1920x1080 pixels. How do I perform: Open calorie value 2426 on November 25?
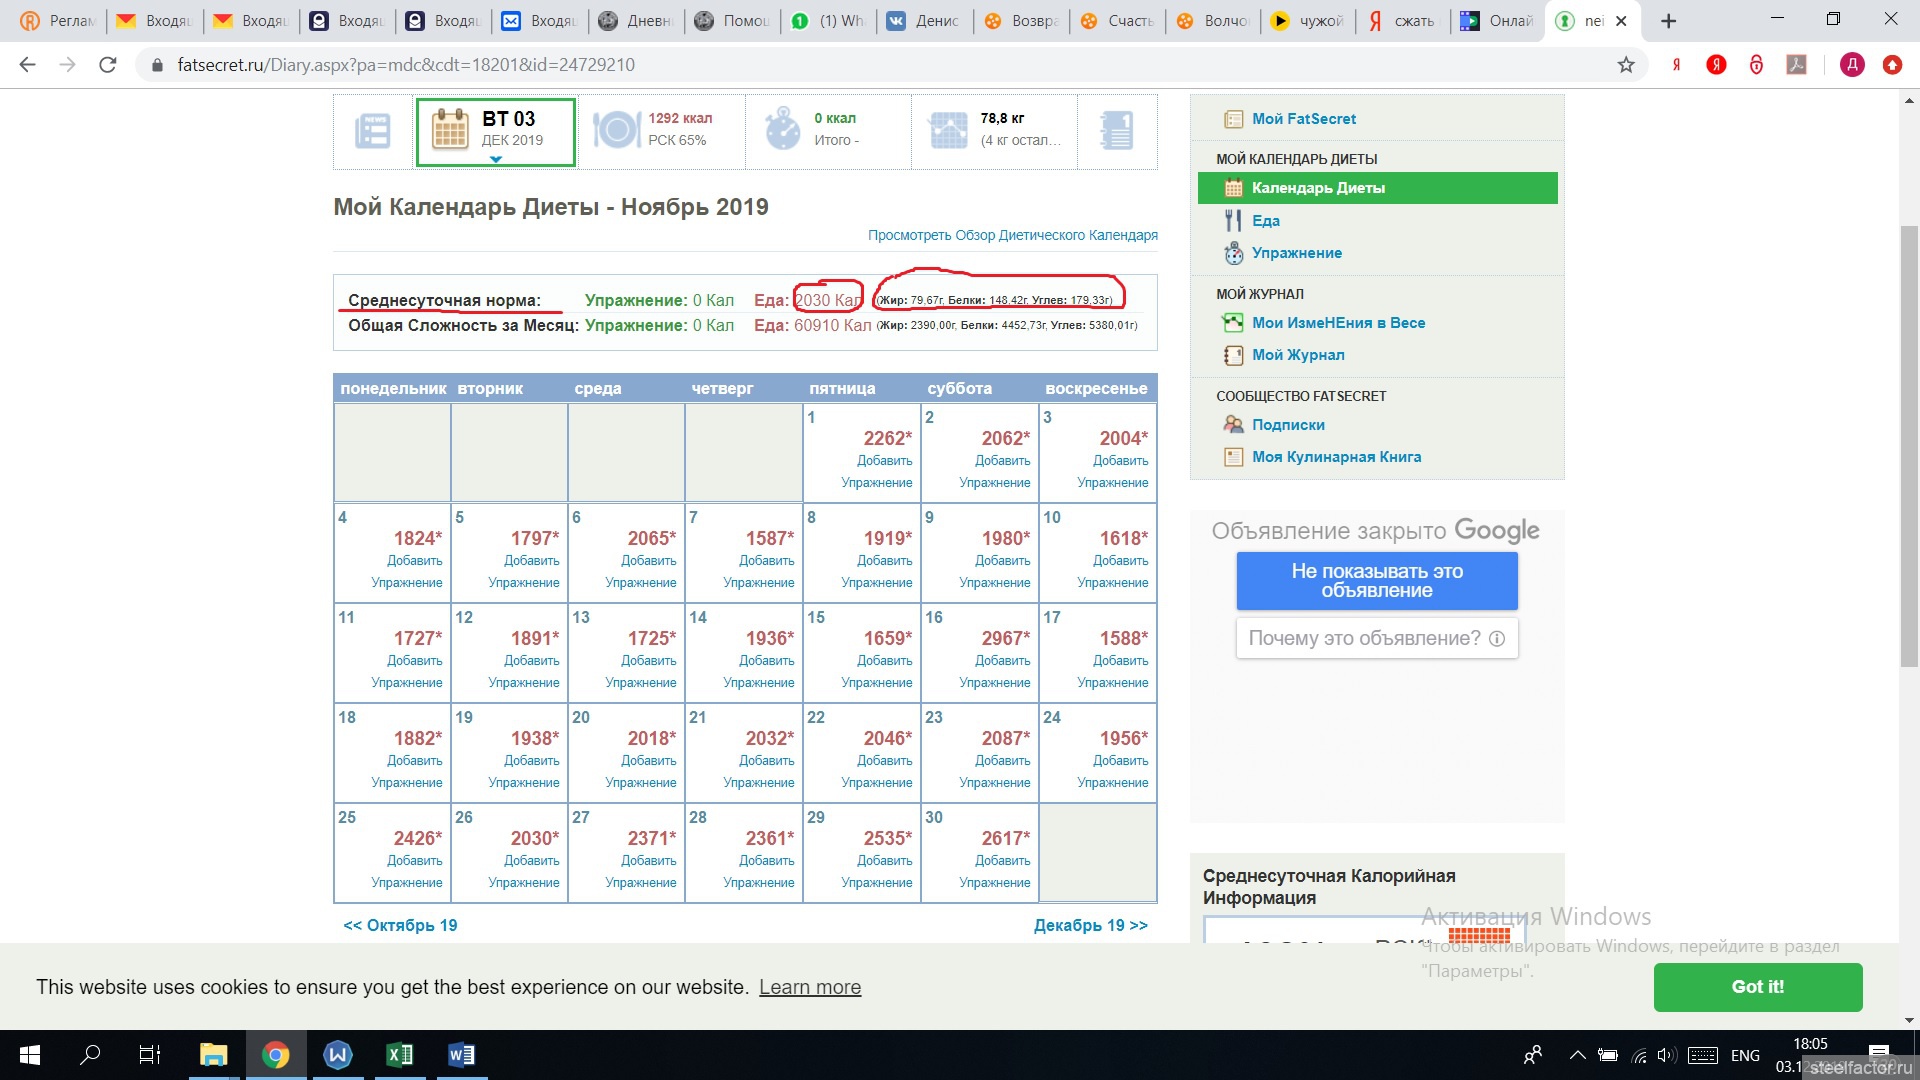(x=417, y=838)
